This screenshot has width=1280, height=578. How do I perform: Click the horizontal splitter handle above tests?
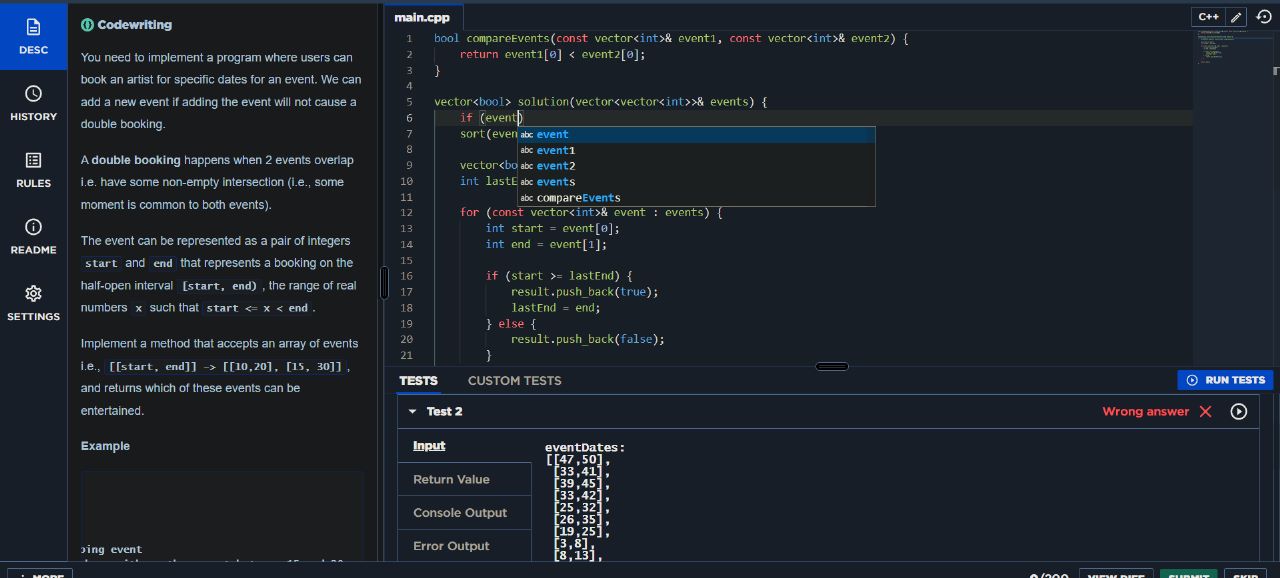(x=832, y=366)
